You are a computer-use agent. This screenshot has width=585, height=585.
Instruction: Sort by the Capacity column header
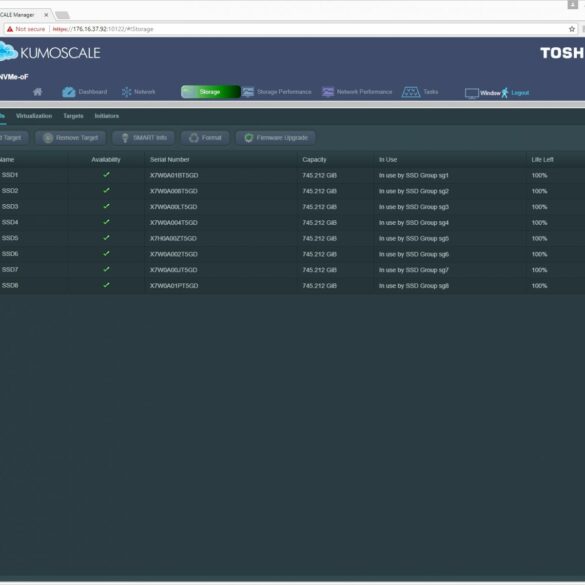[x=314, y=160]
